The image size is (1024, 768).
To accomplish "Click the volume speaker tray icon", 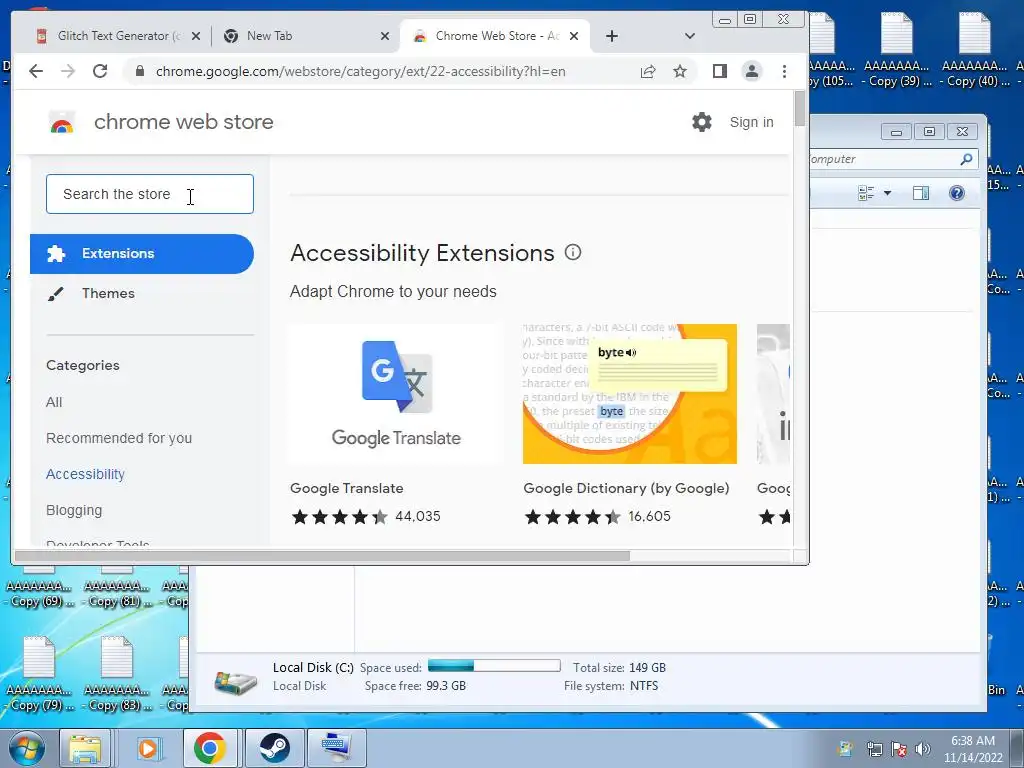I will [923, 749].
